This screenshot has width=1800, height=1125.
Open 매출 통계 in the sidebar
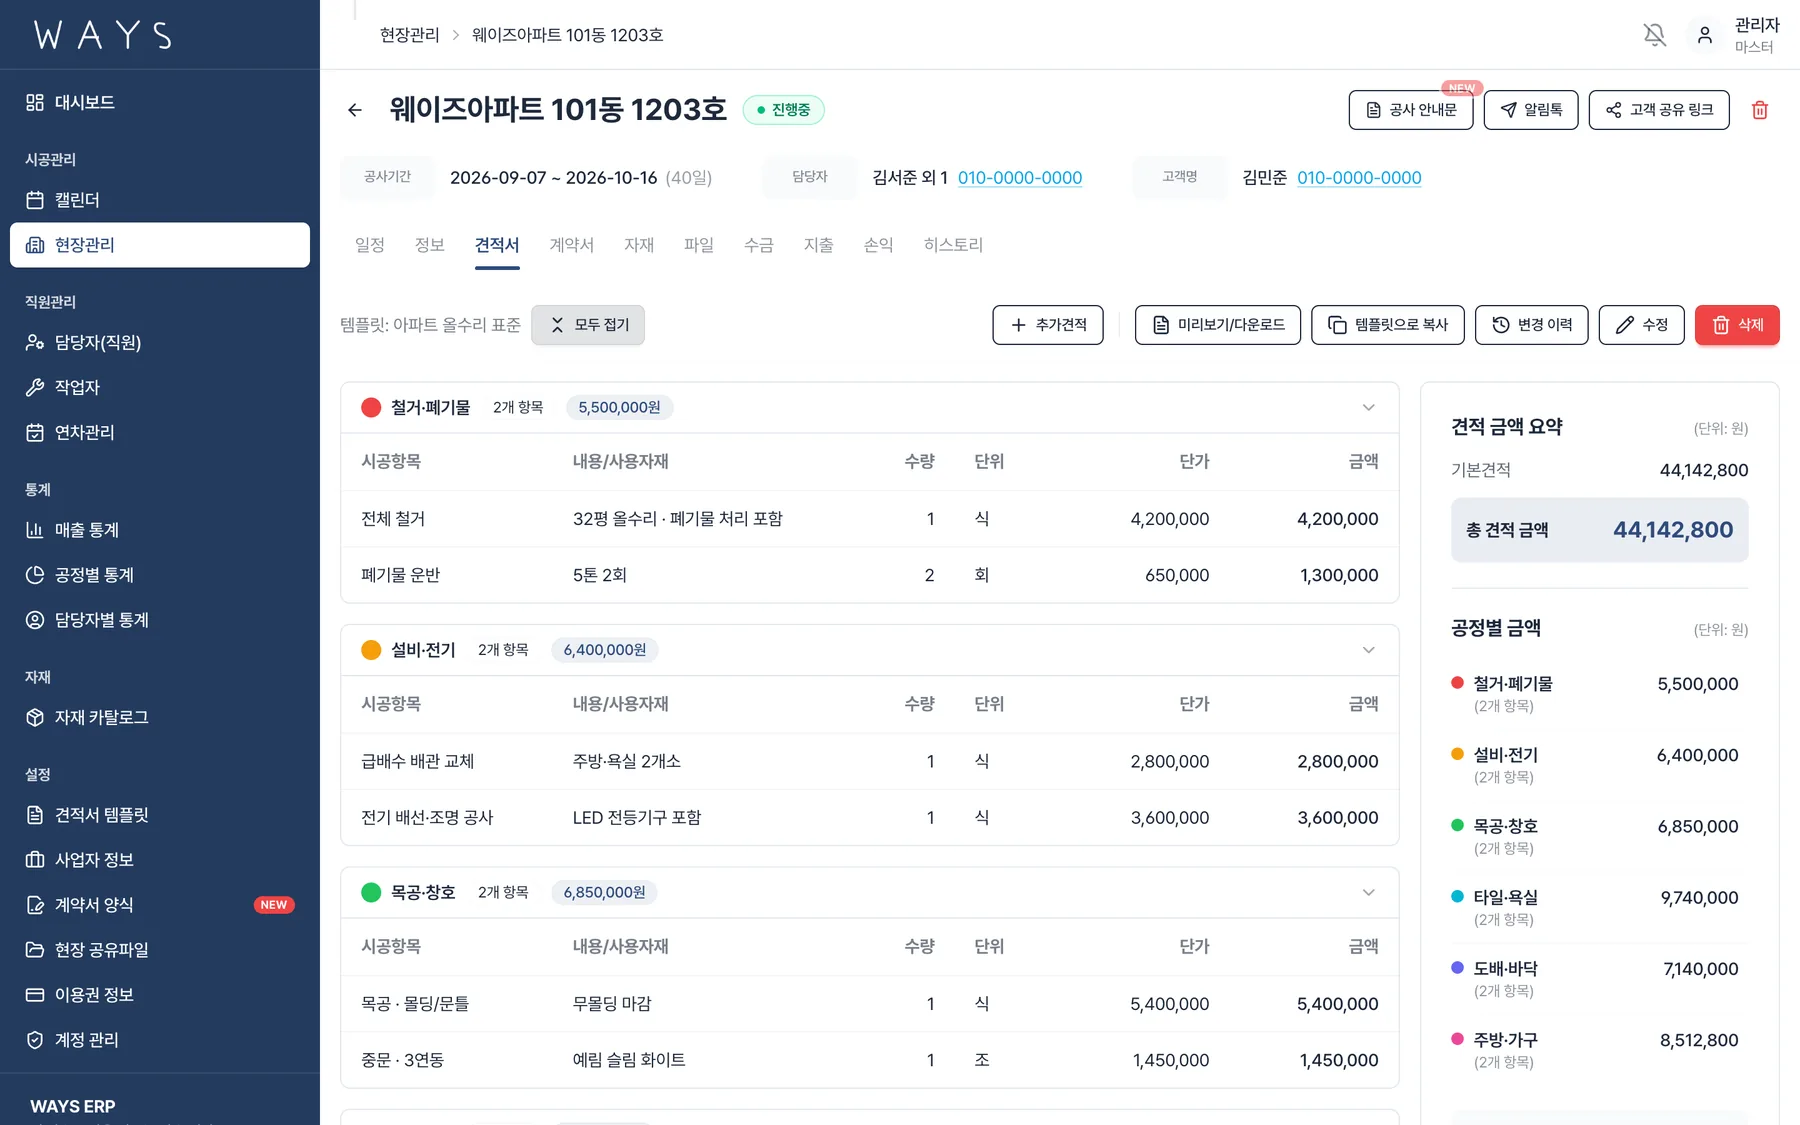click(x=160, y=530)
